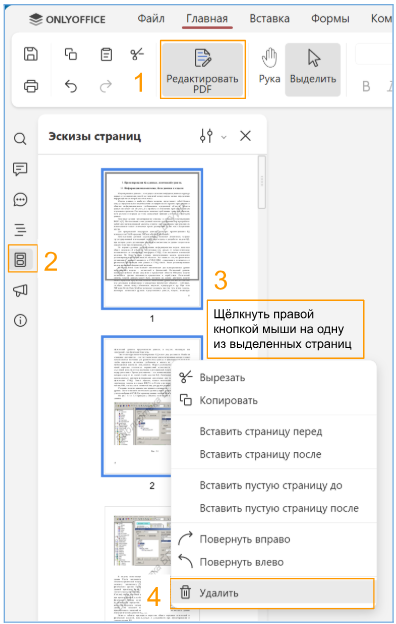Click the ONLYOFFICE logo
The image size is (396, 624).
(x=68, y=19)
